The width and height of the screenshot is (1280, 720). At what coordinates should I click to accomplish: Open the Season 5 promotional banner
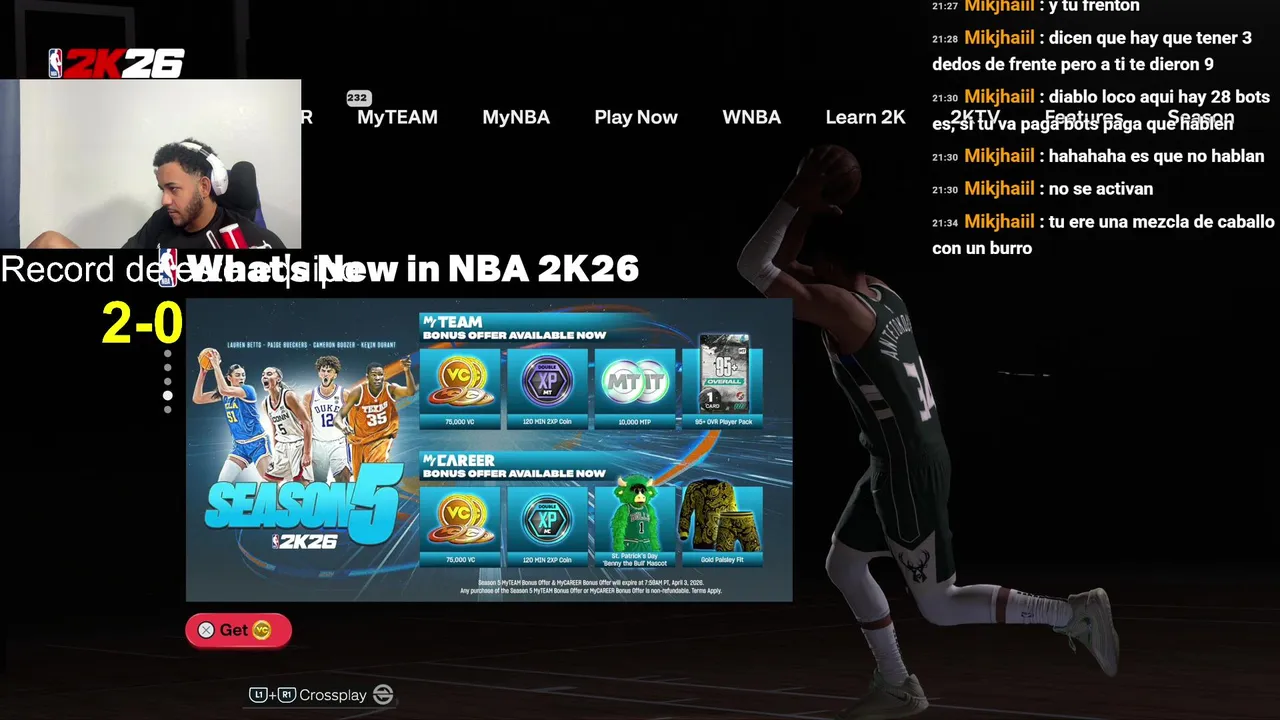[489, 450]
